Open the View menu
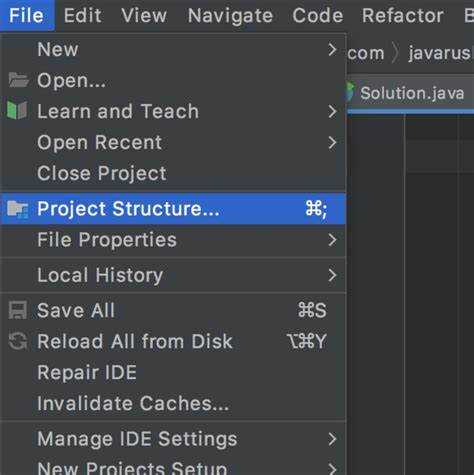Screen dimensions: 474x475 coord(144,15)
